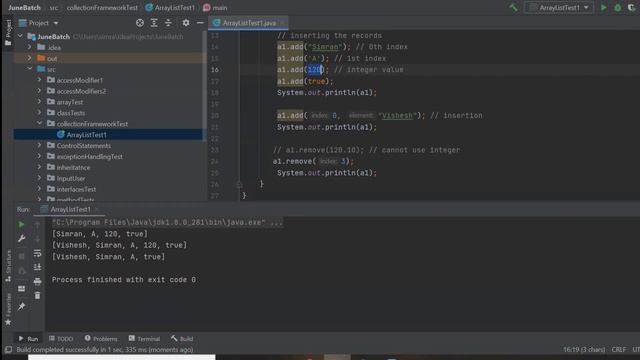640x360 pixels.
Task: Open the Run tool window button
Action: point(28,338)
